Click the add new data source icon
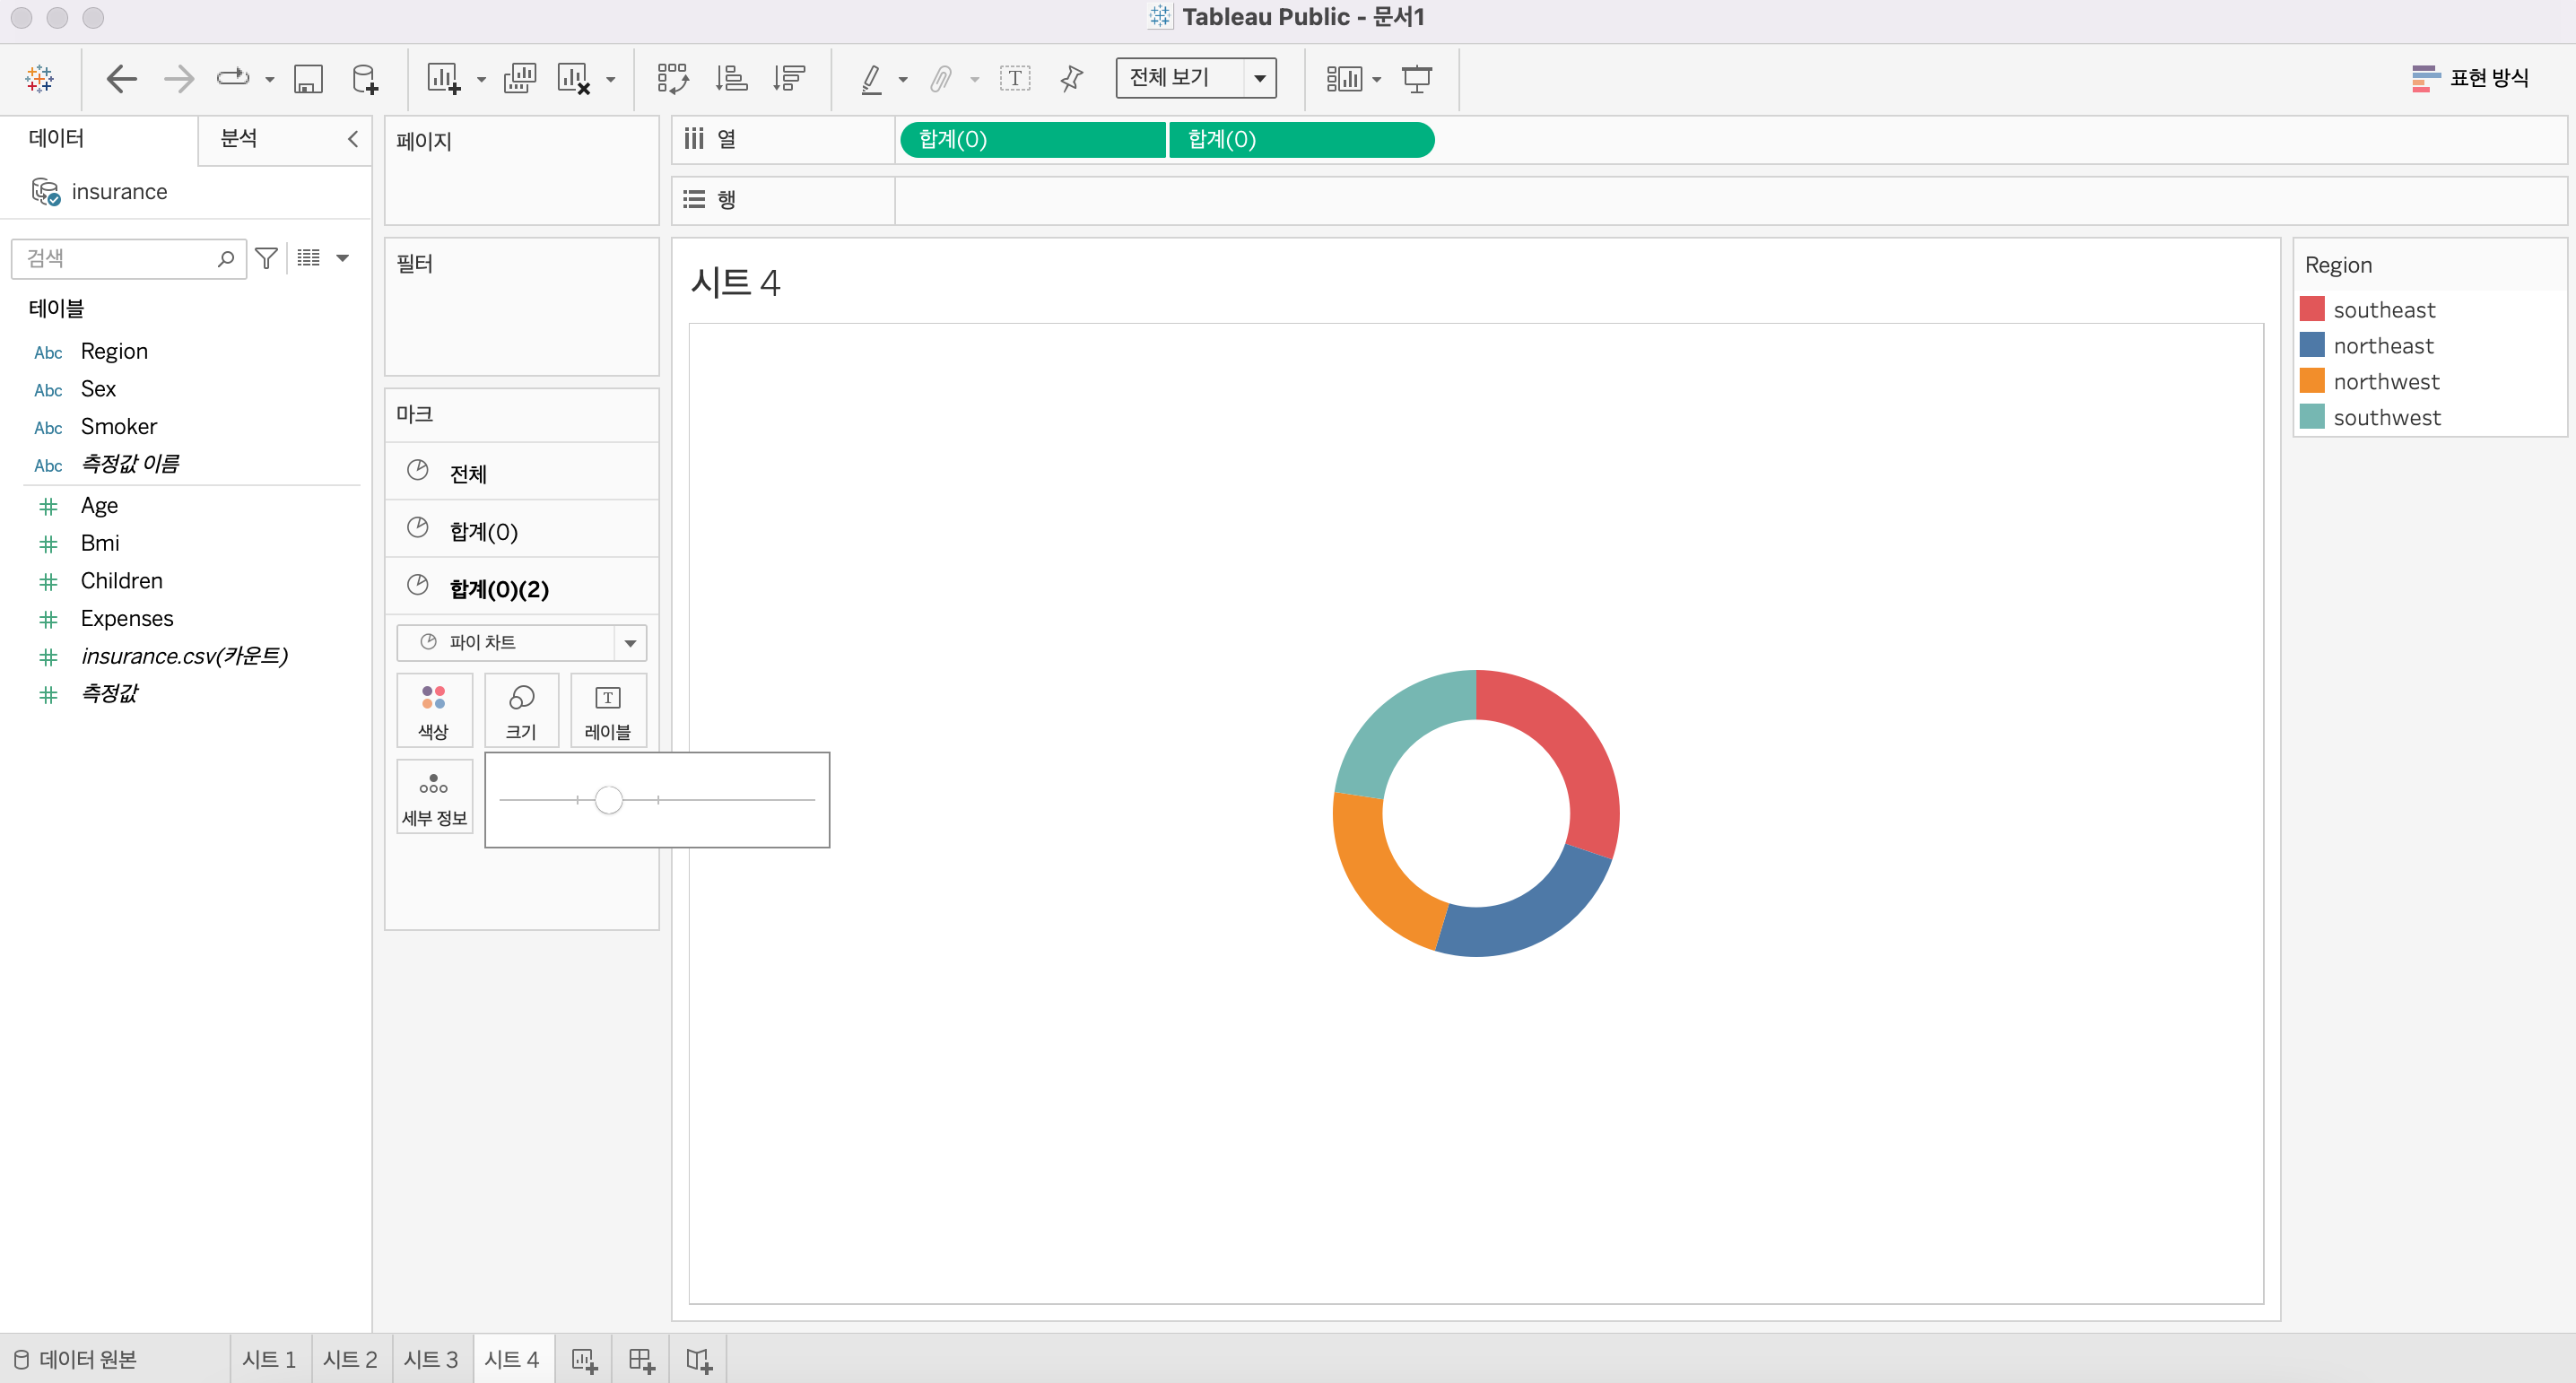This screenshot has height=1383, width=2576. pyautogui.click(x=365, y=78)
